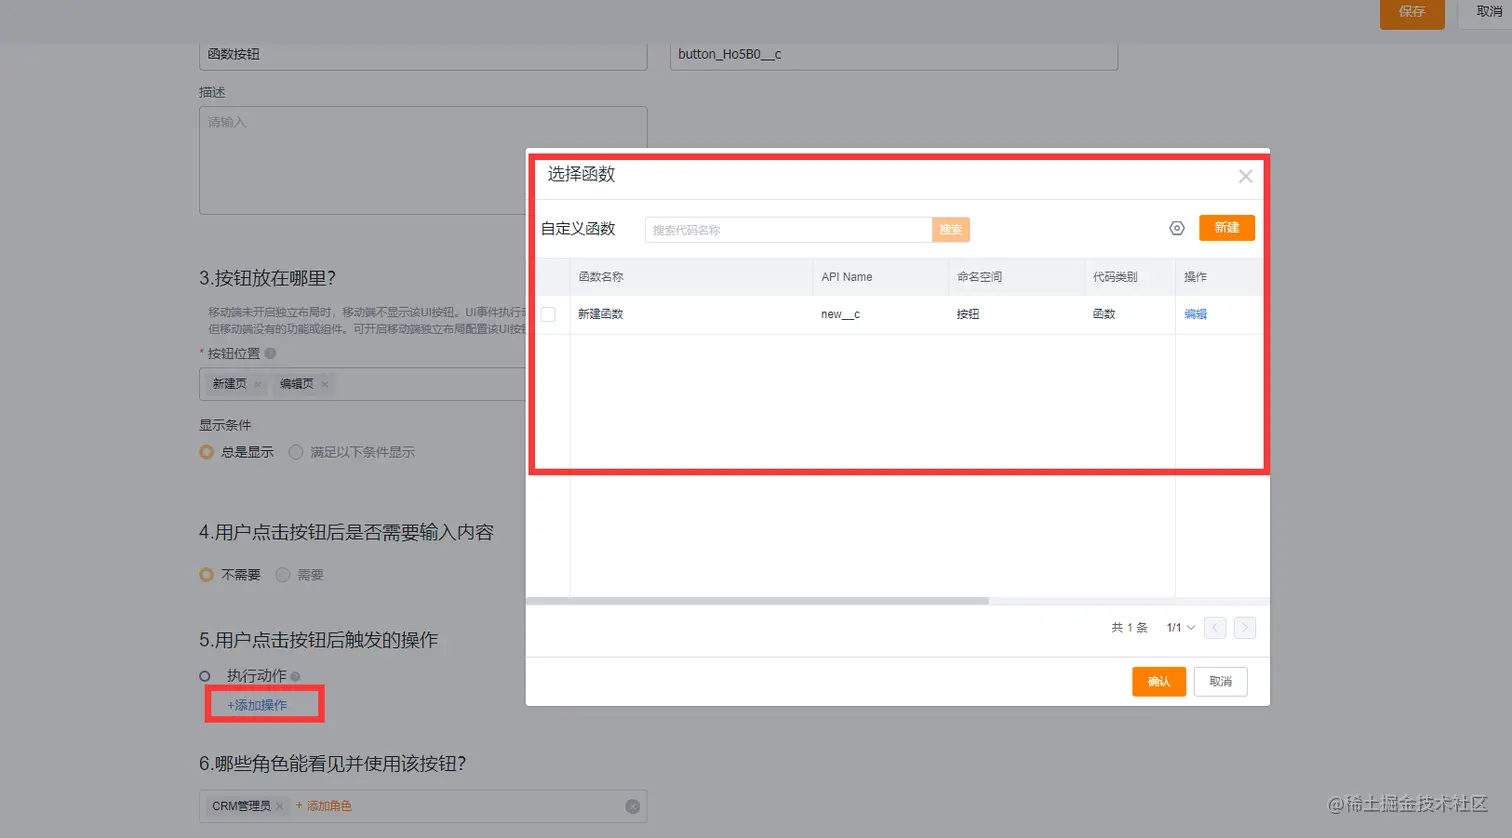Remove the 编辑页 tag
Screen dimensions: 1512x838
pos(325,384)
